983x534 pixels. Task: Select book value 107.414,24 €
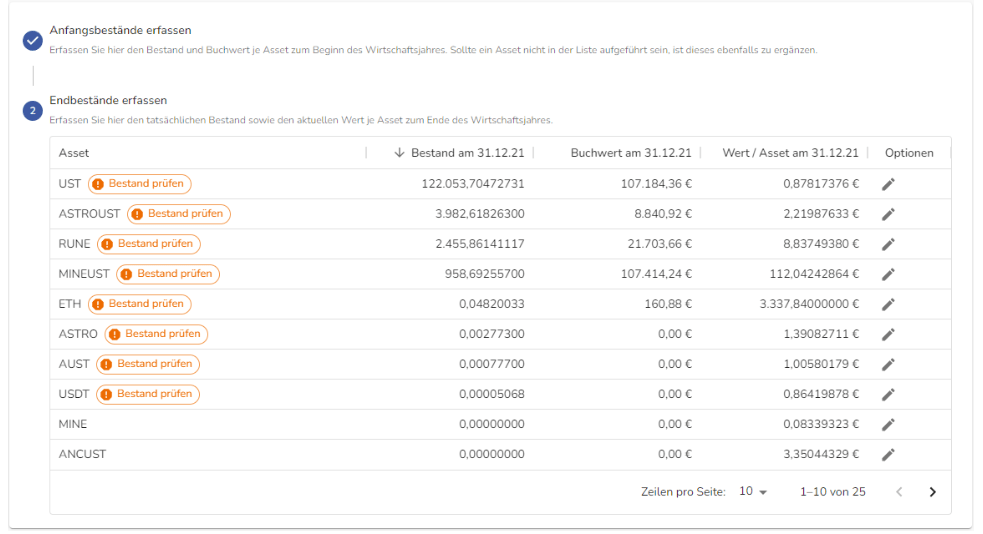[x=656, y=274]
